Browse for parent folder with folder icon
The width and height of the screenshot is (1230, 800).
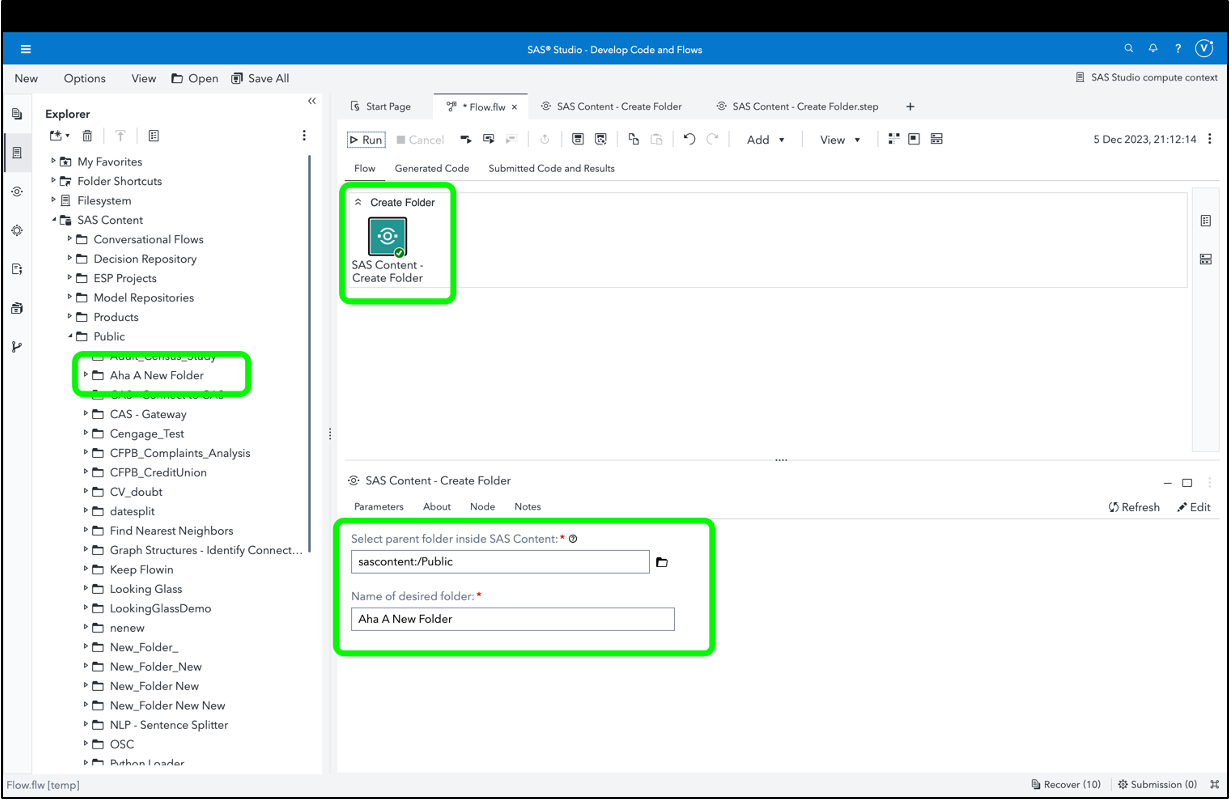(x=662, y=562)
